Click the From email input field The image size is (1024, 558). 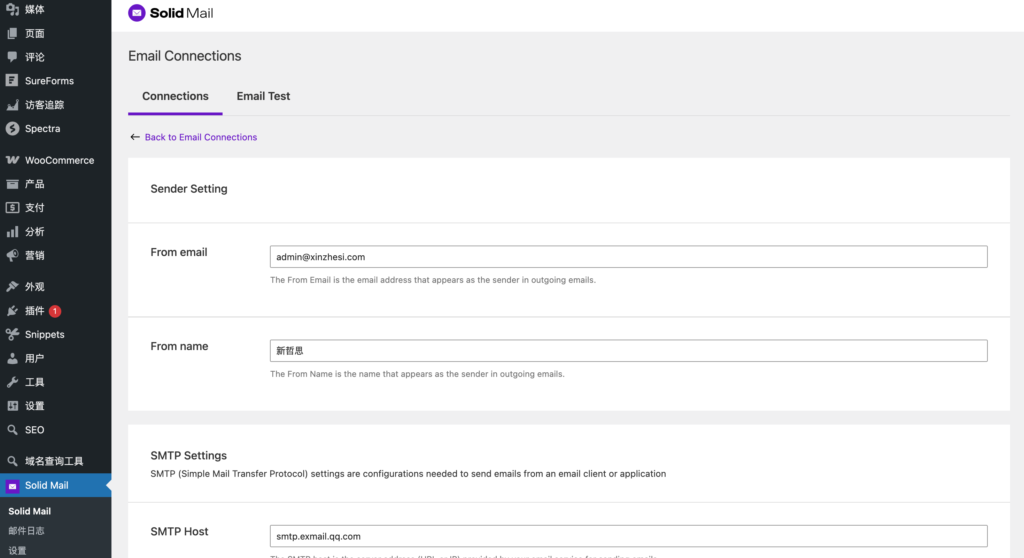(x=628, y=257)
